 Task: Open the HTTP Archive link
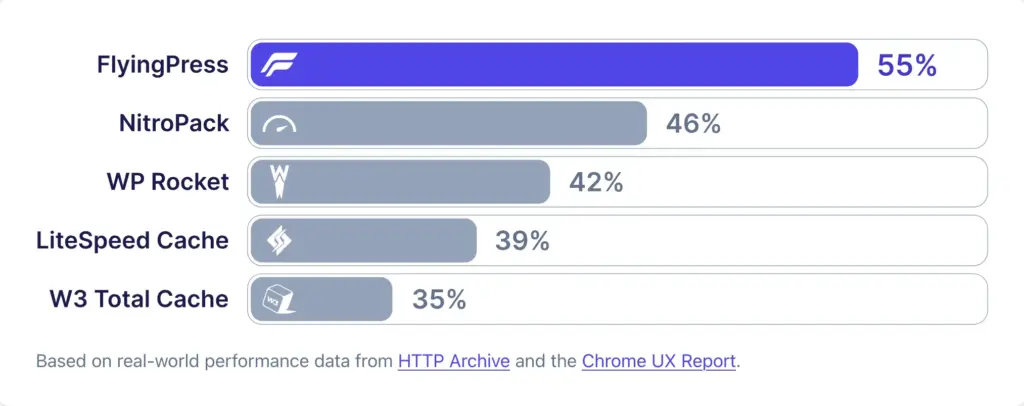click(x=454, y=361)
